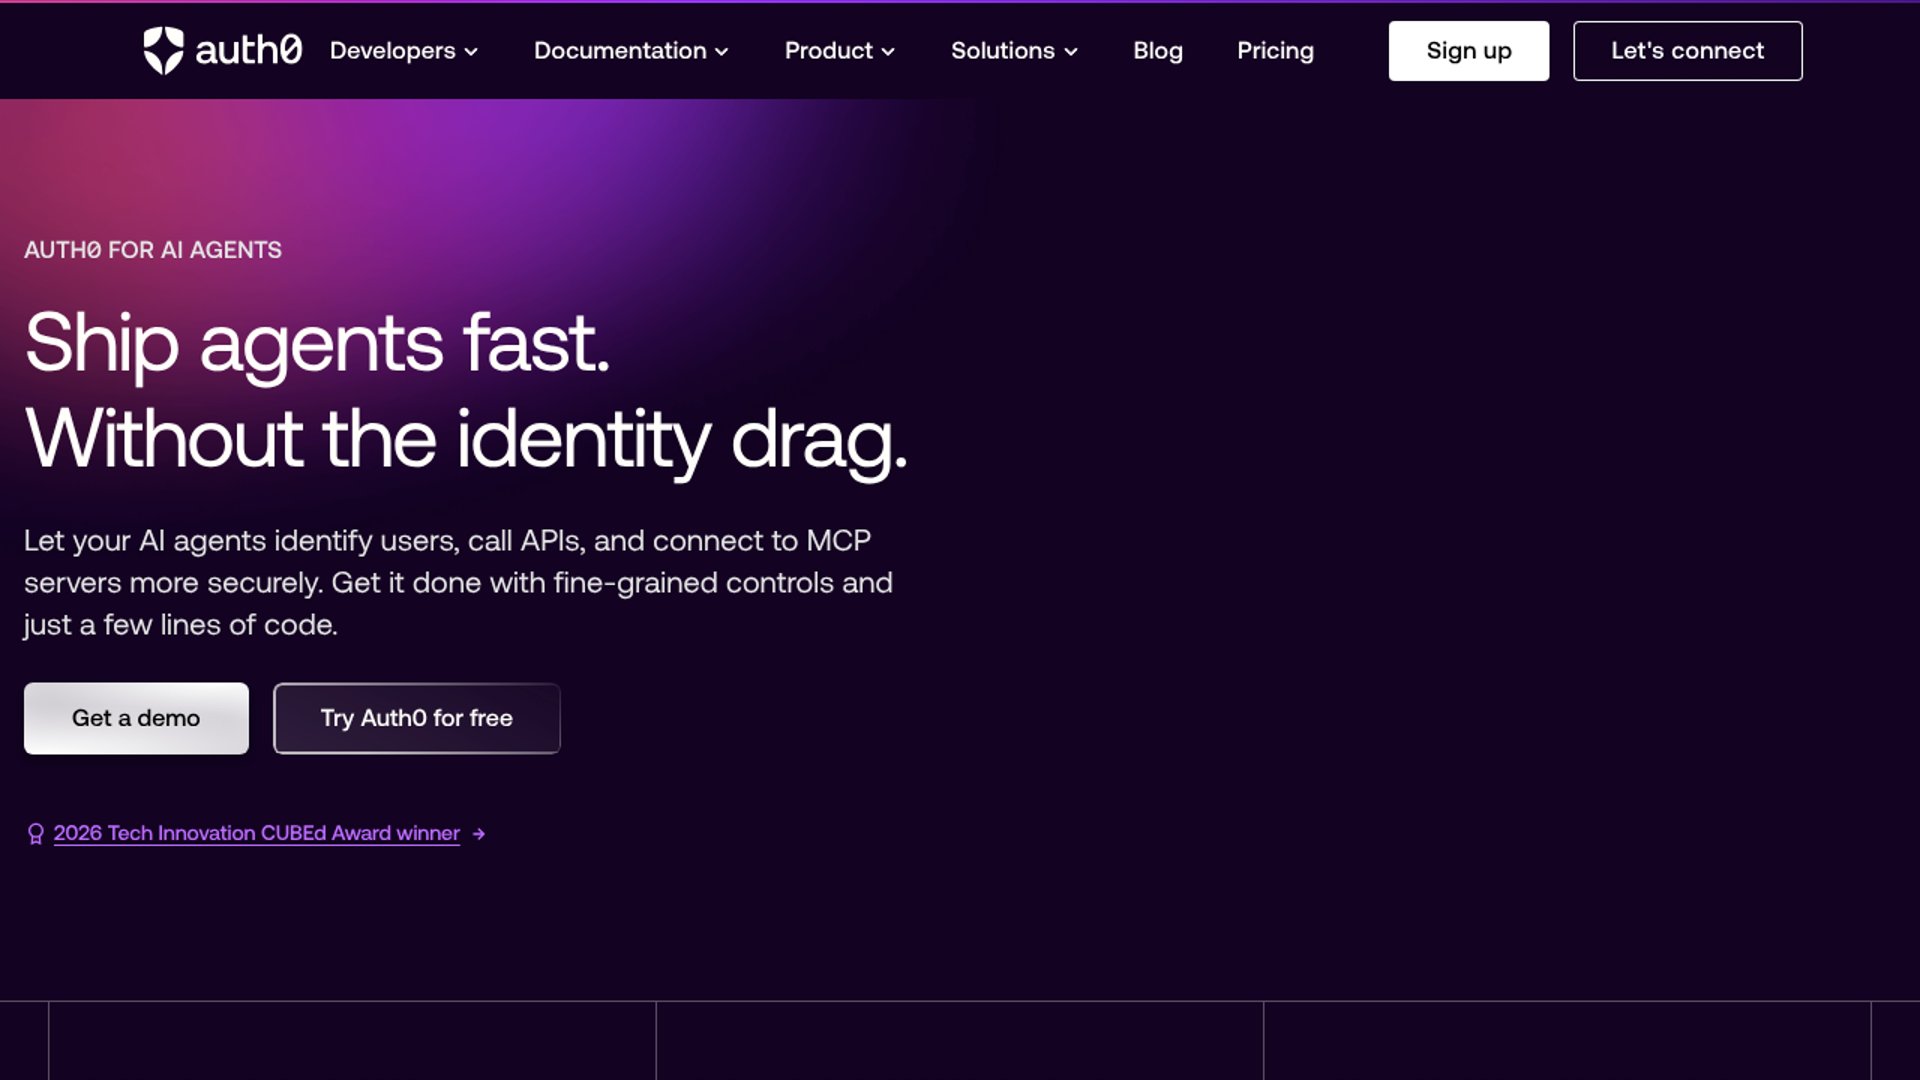This screenshot has width=1920, height=1080.
Task: Open the Pricing page
Action: (1275, 51)
